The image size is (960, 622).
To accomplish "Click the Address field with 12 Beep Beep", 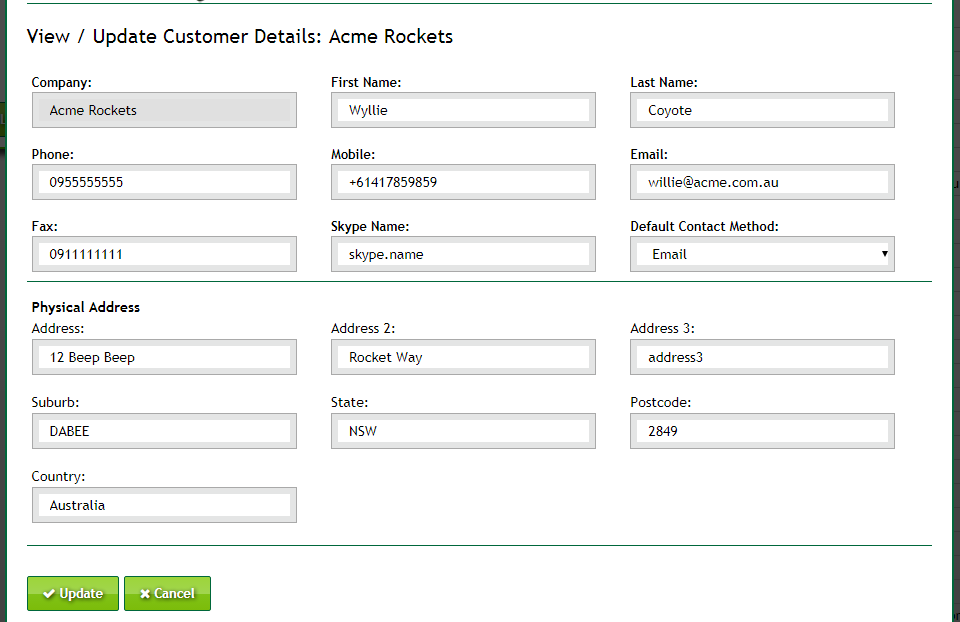I will (164, 357).
